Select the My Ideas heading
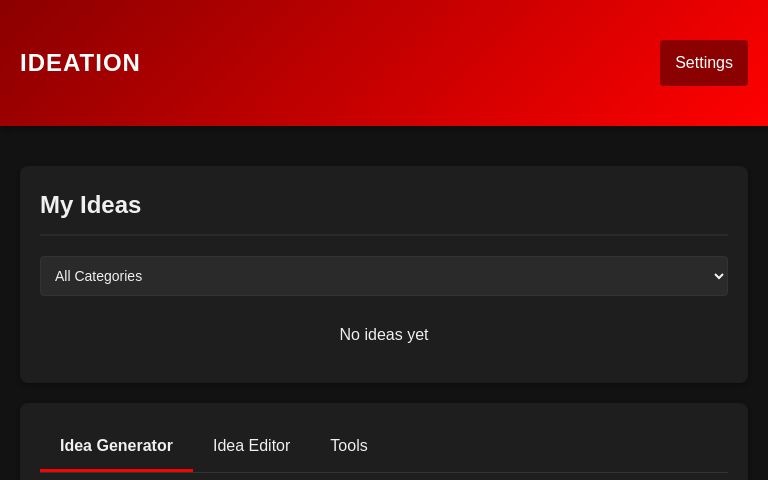 pos(91,205)
